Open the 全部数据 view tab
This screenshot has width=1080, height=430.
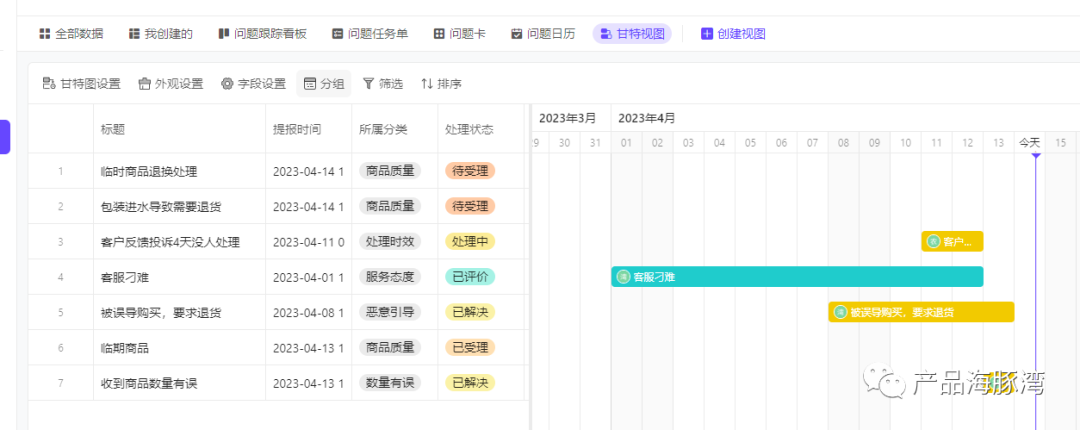[x=71, y=34]
